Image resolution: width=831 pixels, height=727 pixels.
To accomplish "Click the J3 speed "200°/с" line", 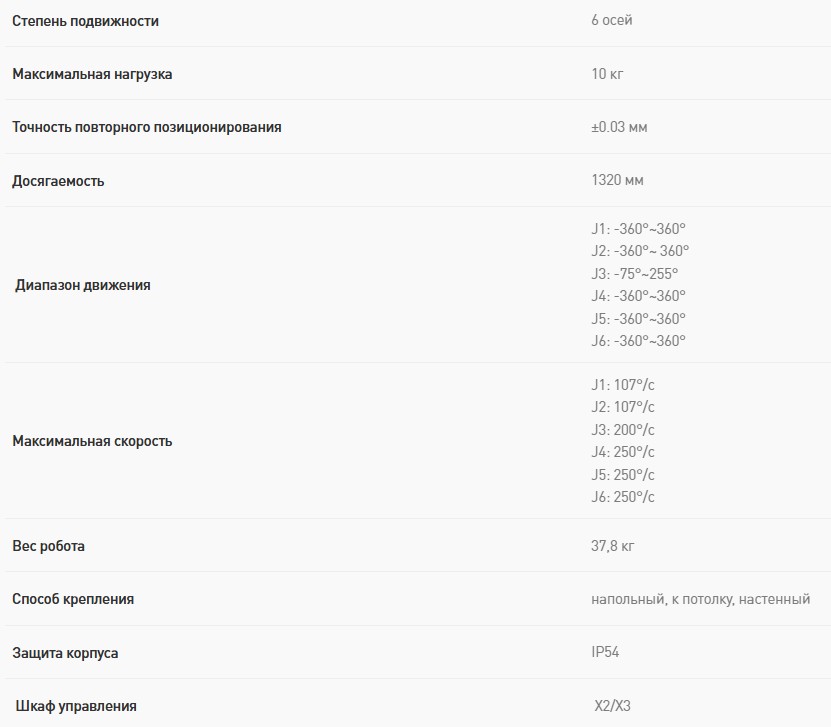I will pyautogui.click(x=623, y=429).
